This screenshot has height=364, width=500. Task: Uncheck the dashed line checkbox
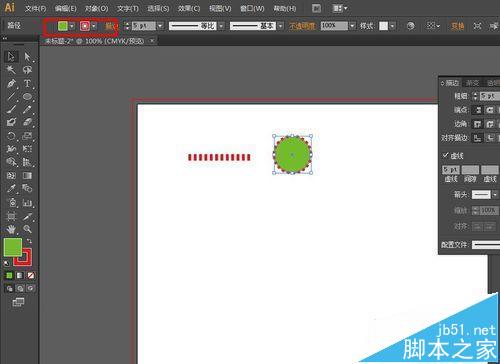pyautogui.click(x=445, y=155)
